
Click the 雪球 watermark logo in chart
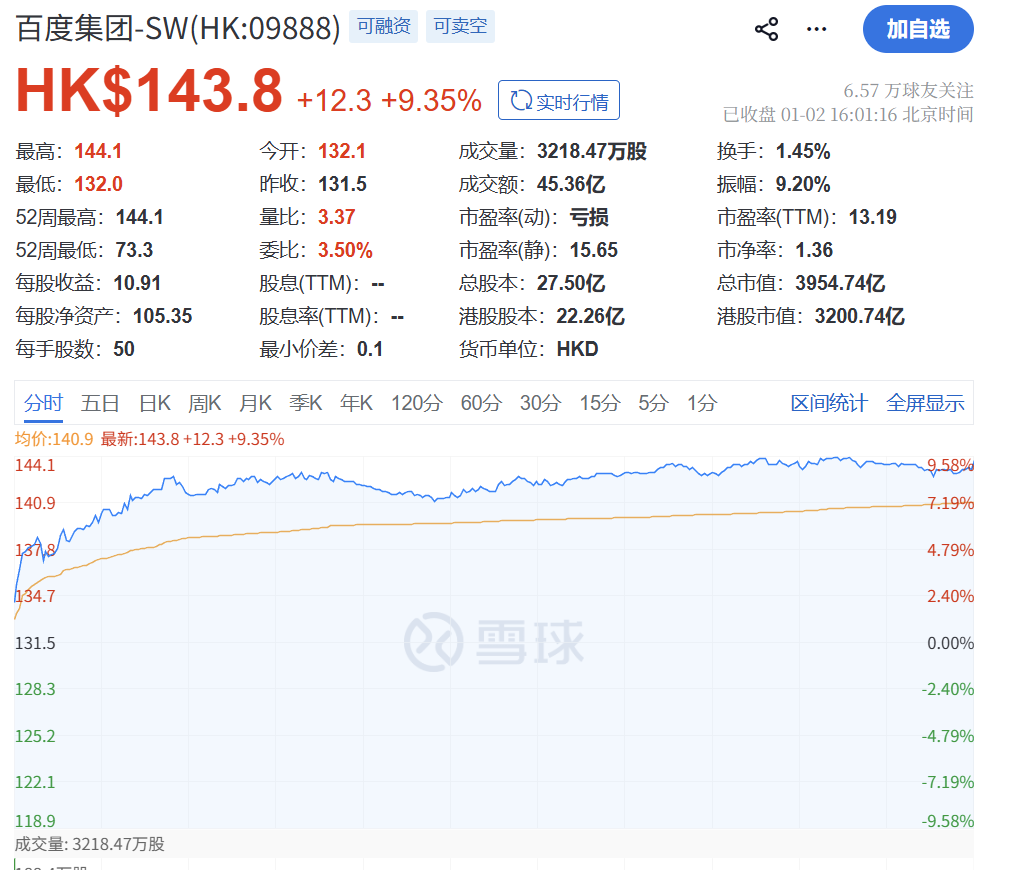[x=494, y=641]
